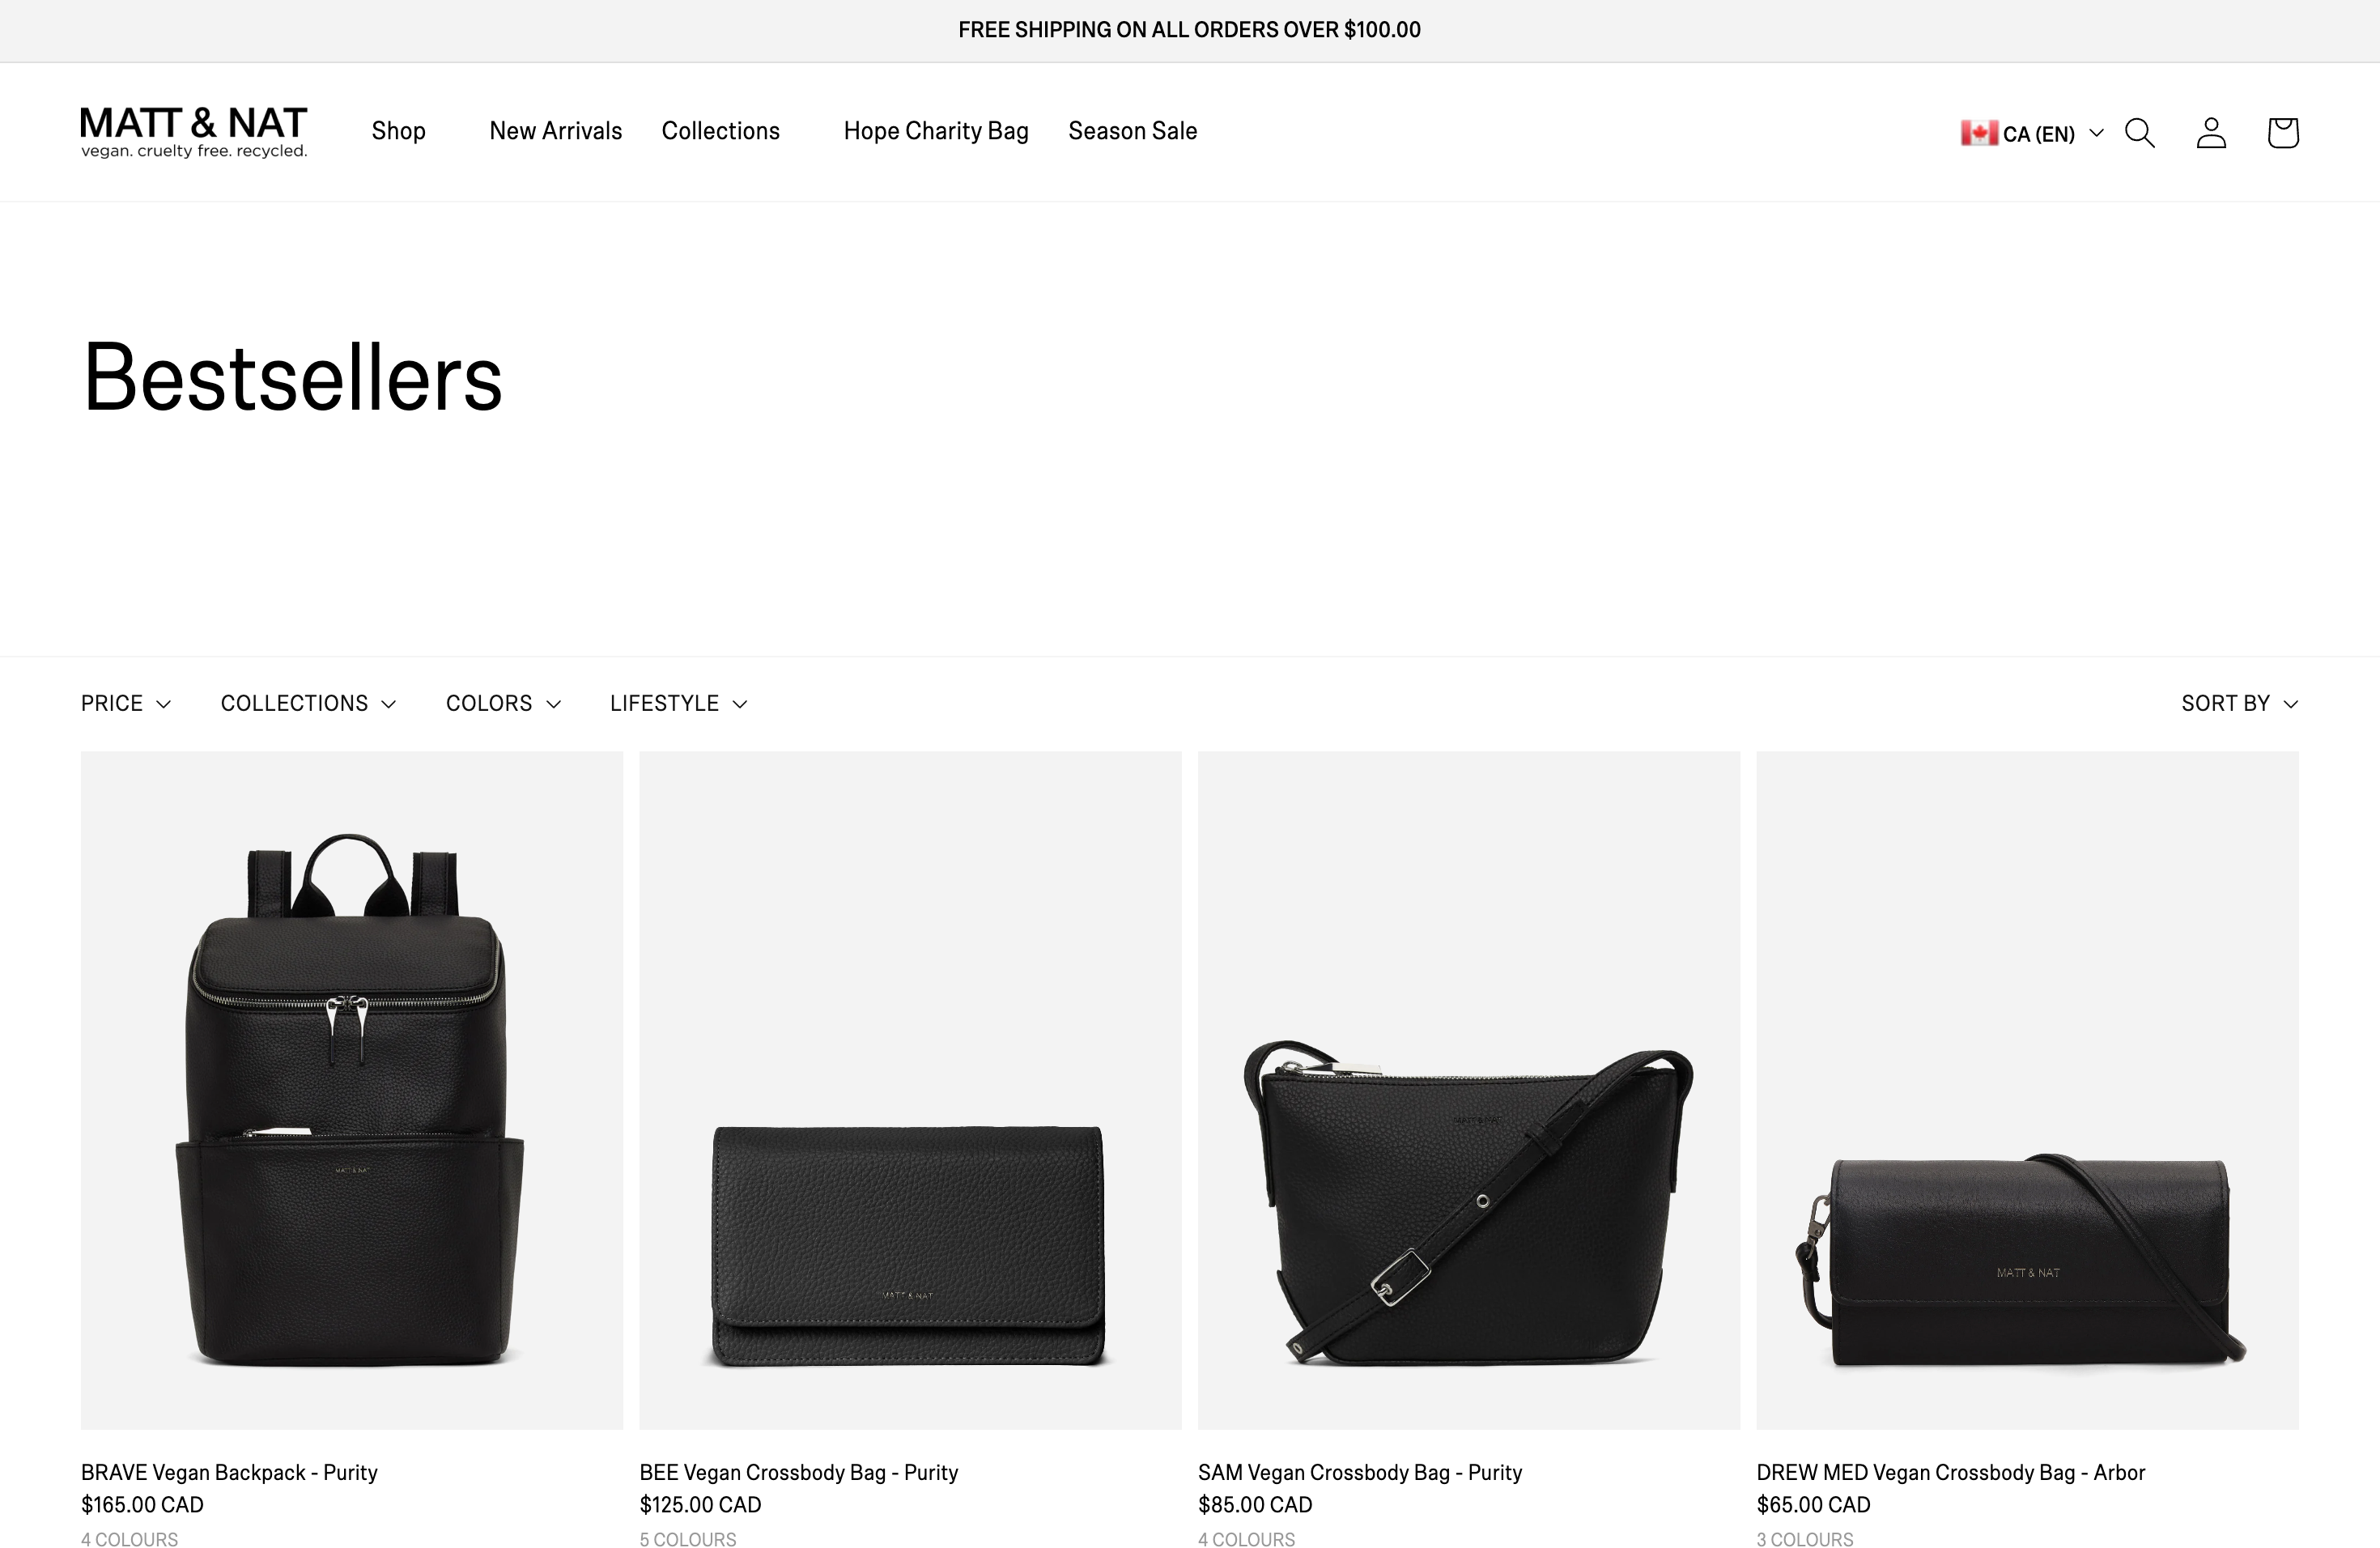The height and width of the screenshot is (1548, 2380).
Task: Open the Collections nav menu
Action: (x=721, y=131)
